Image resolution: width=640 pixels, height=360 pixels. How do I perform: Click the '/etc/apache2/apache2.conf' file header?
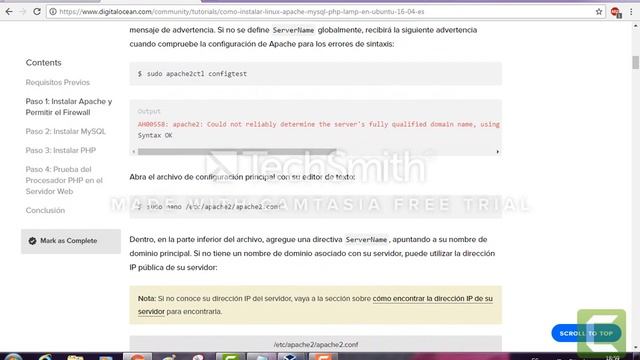coord(316,344)
